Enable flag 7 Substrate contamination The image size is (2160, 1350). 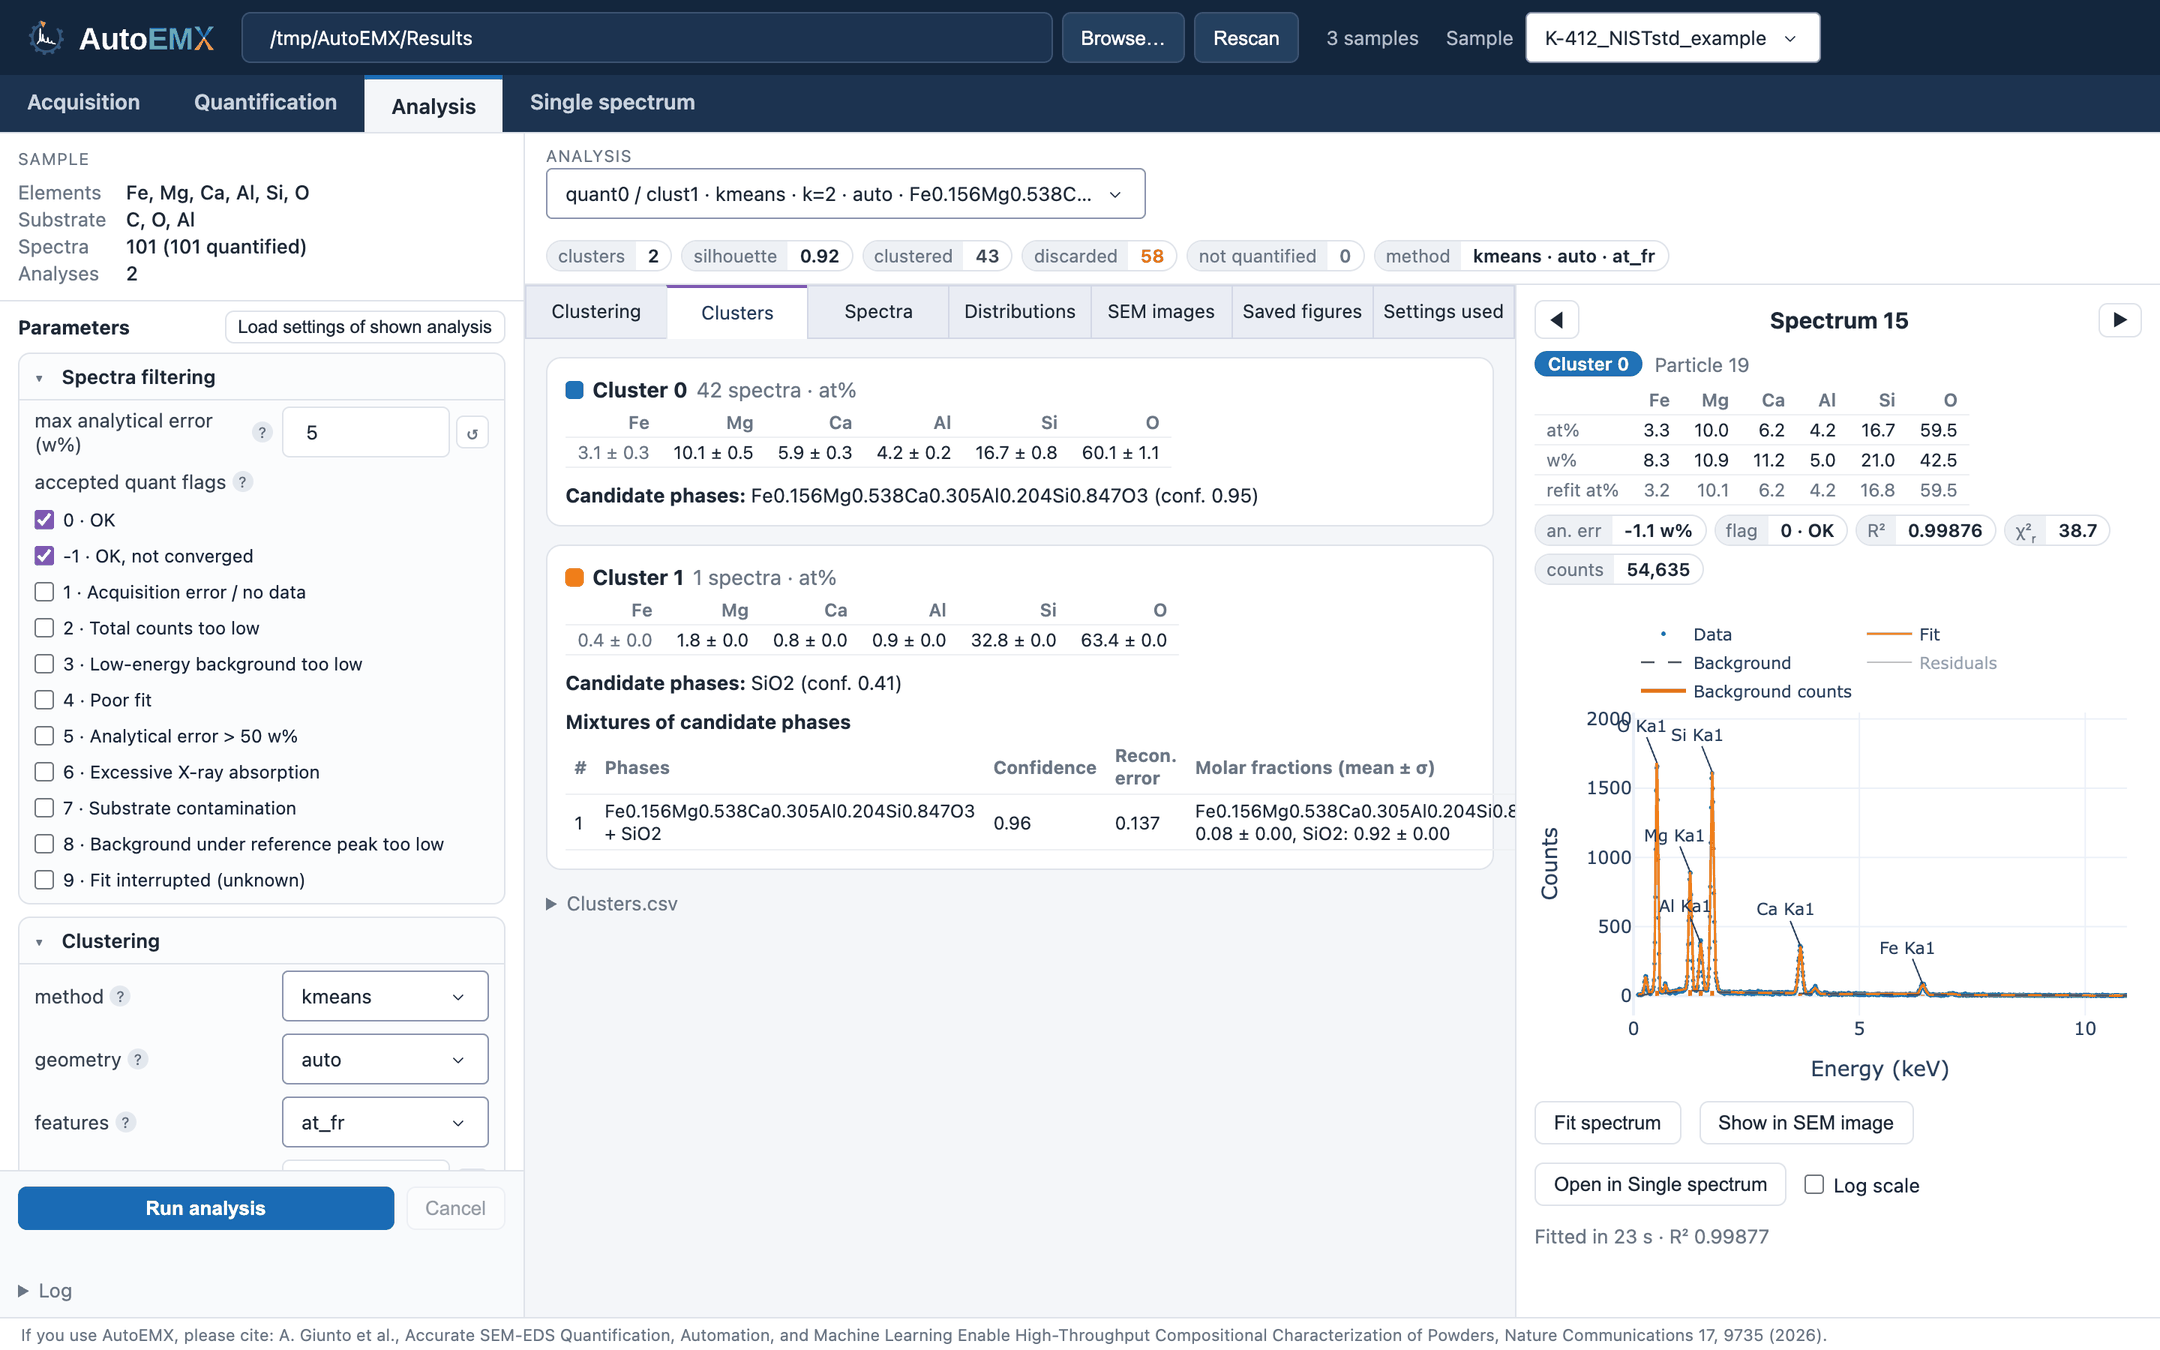pyautogui.click(x=44, y=808)
